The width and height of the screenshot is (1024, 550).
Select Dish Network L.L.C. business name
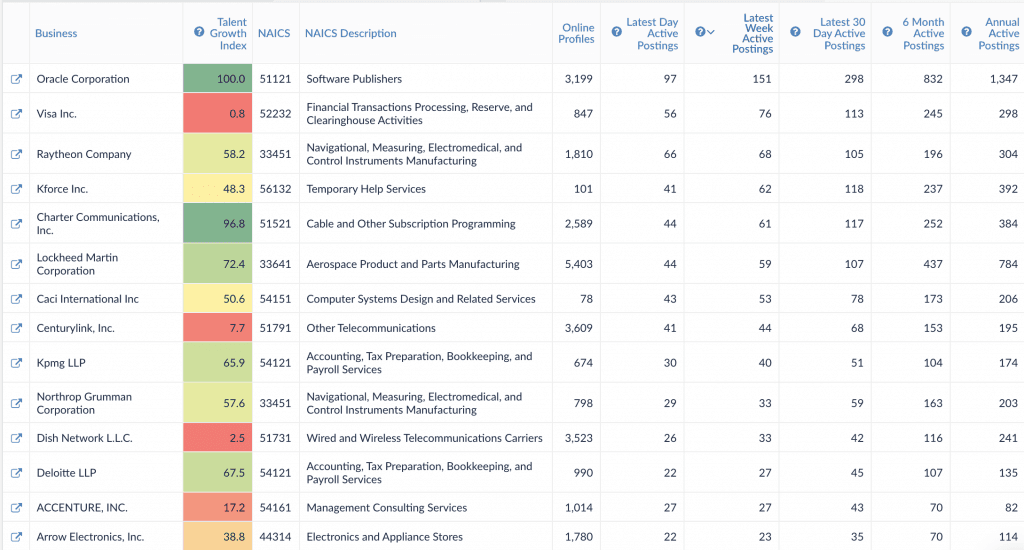click(84, 438)
